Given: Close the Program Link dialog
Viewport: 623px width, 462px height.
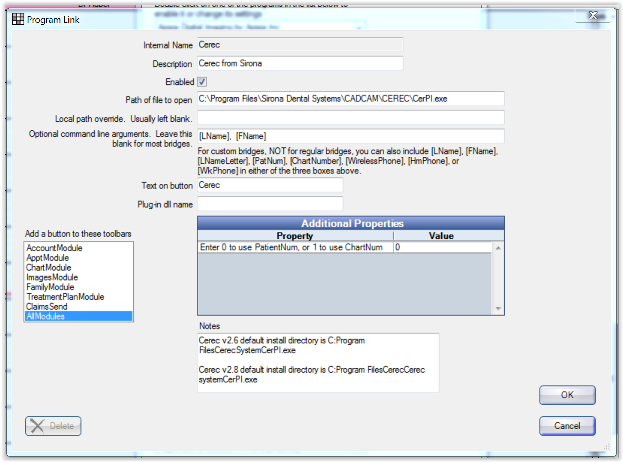Looking at the screenshot, I should pos(593,15).
